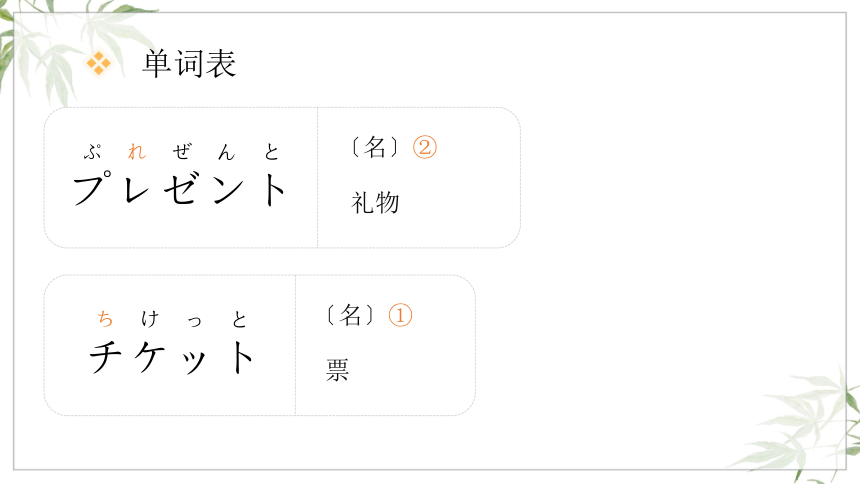Click the katakana word チケット
The width and height of the screenshot is (860, 484).
click(172, 356)
